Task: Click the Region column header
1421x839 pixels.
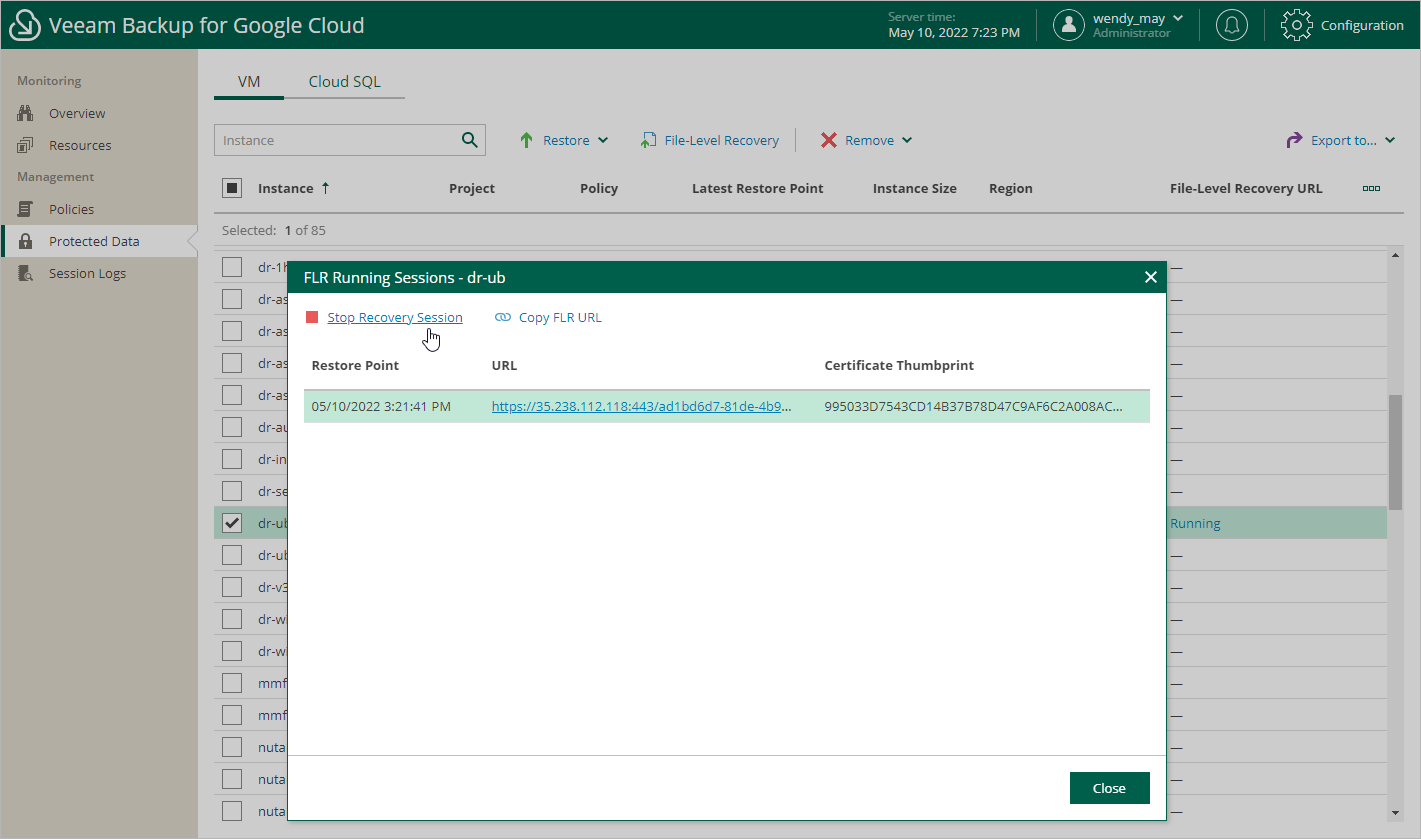Action: click(x=1011, y=188)
